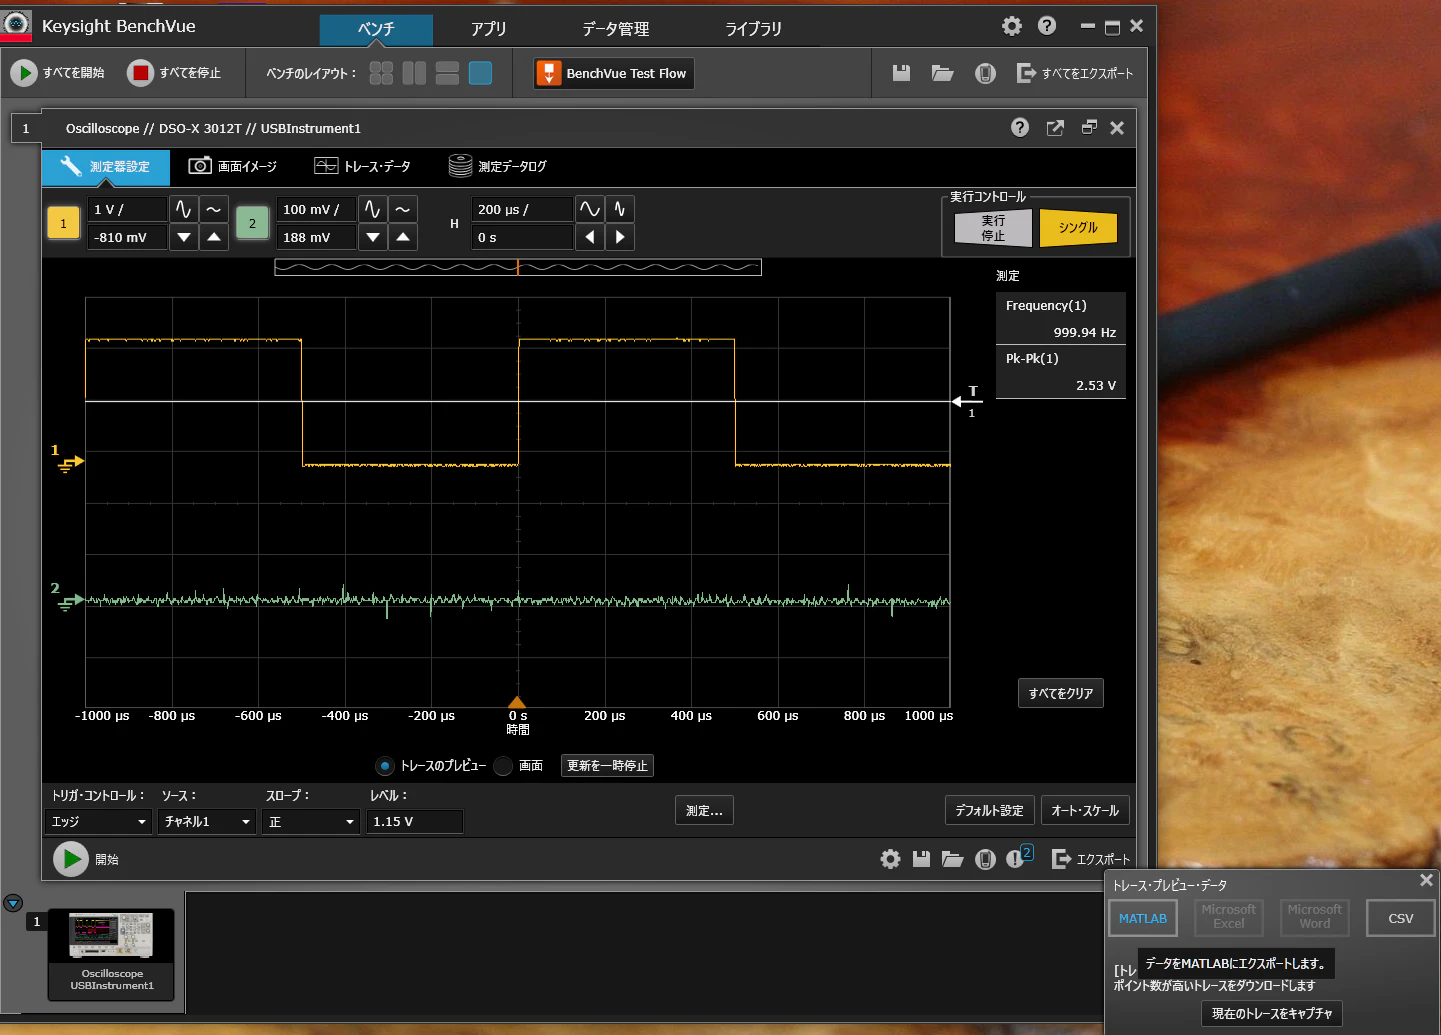Open the 画面イメージ tab
Screen dimensions: 1441x1035
tap(233, 167)
